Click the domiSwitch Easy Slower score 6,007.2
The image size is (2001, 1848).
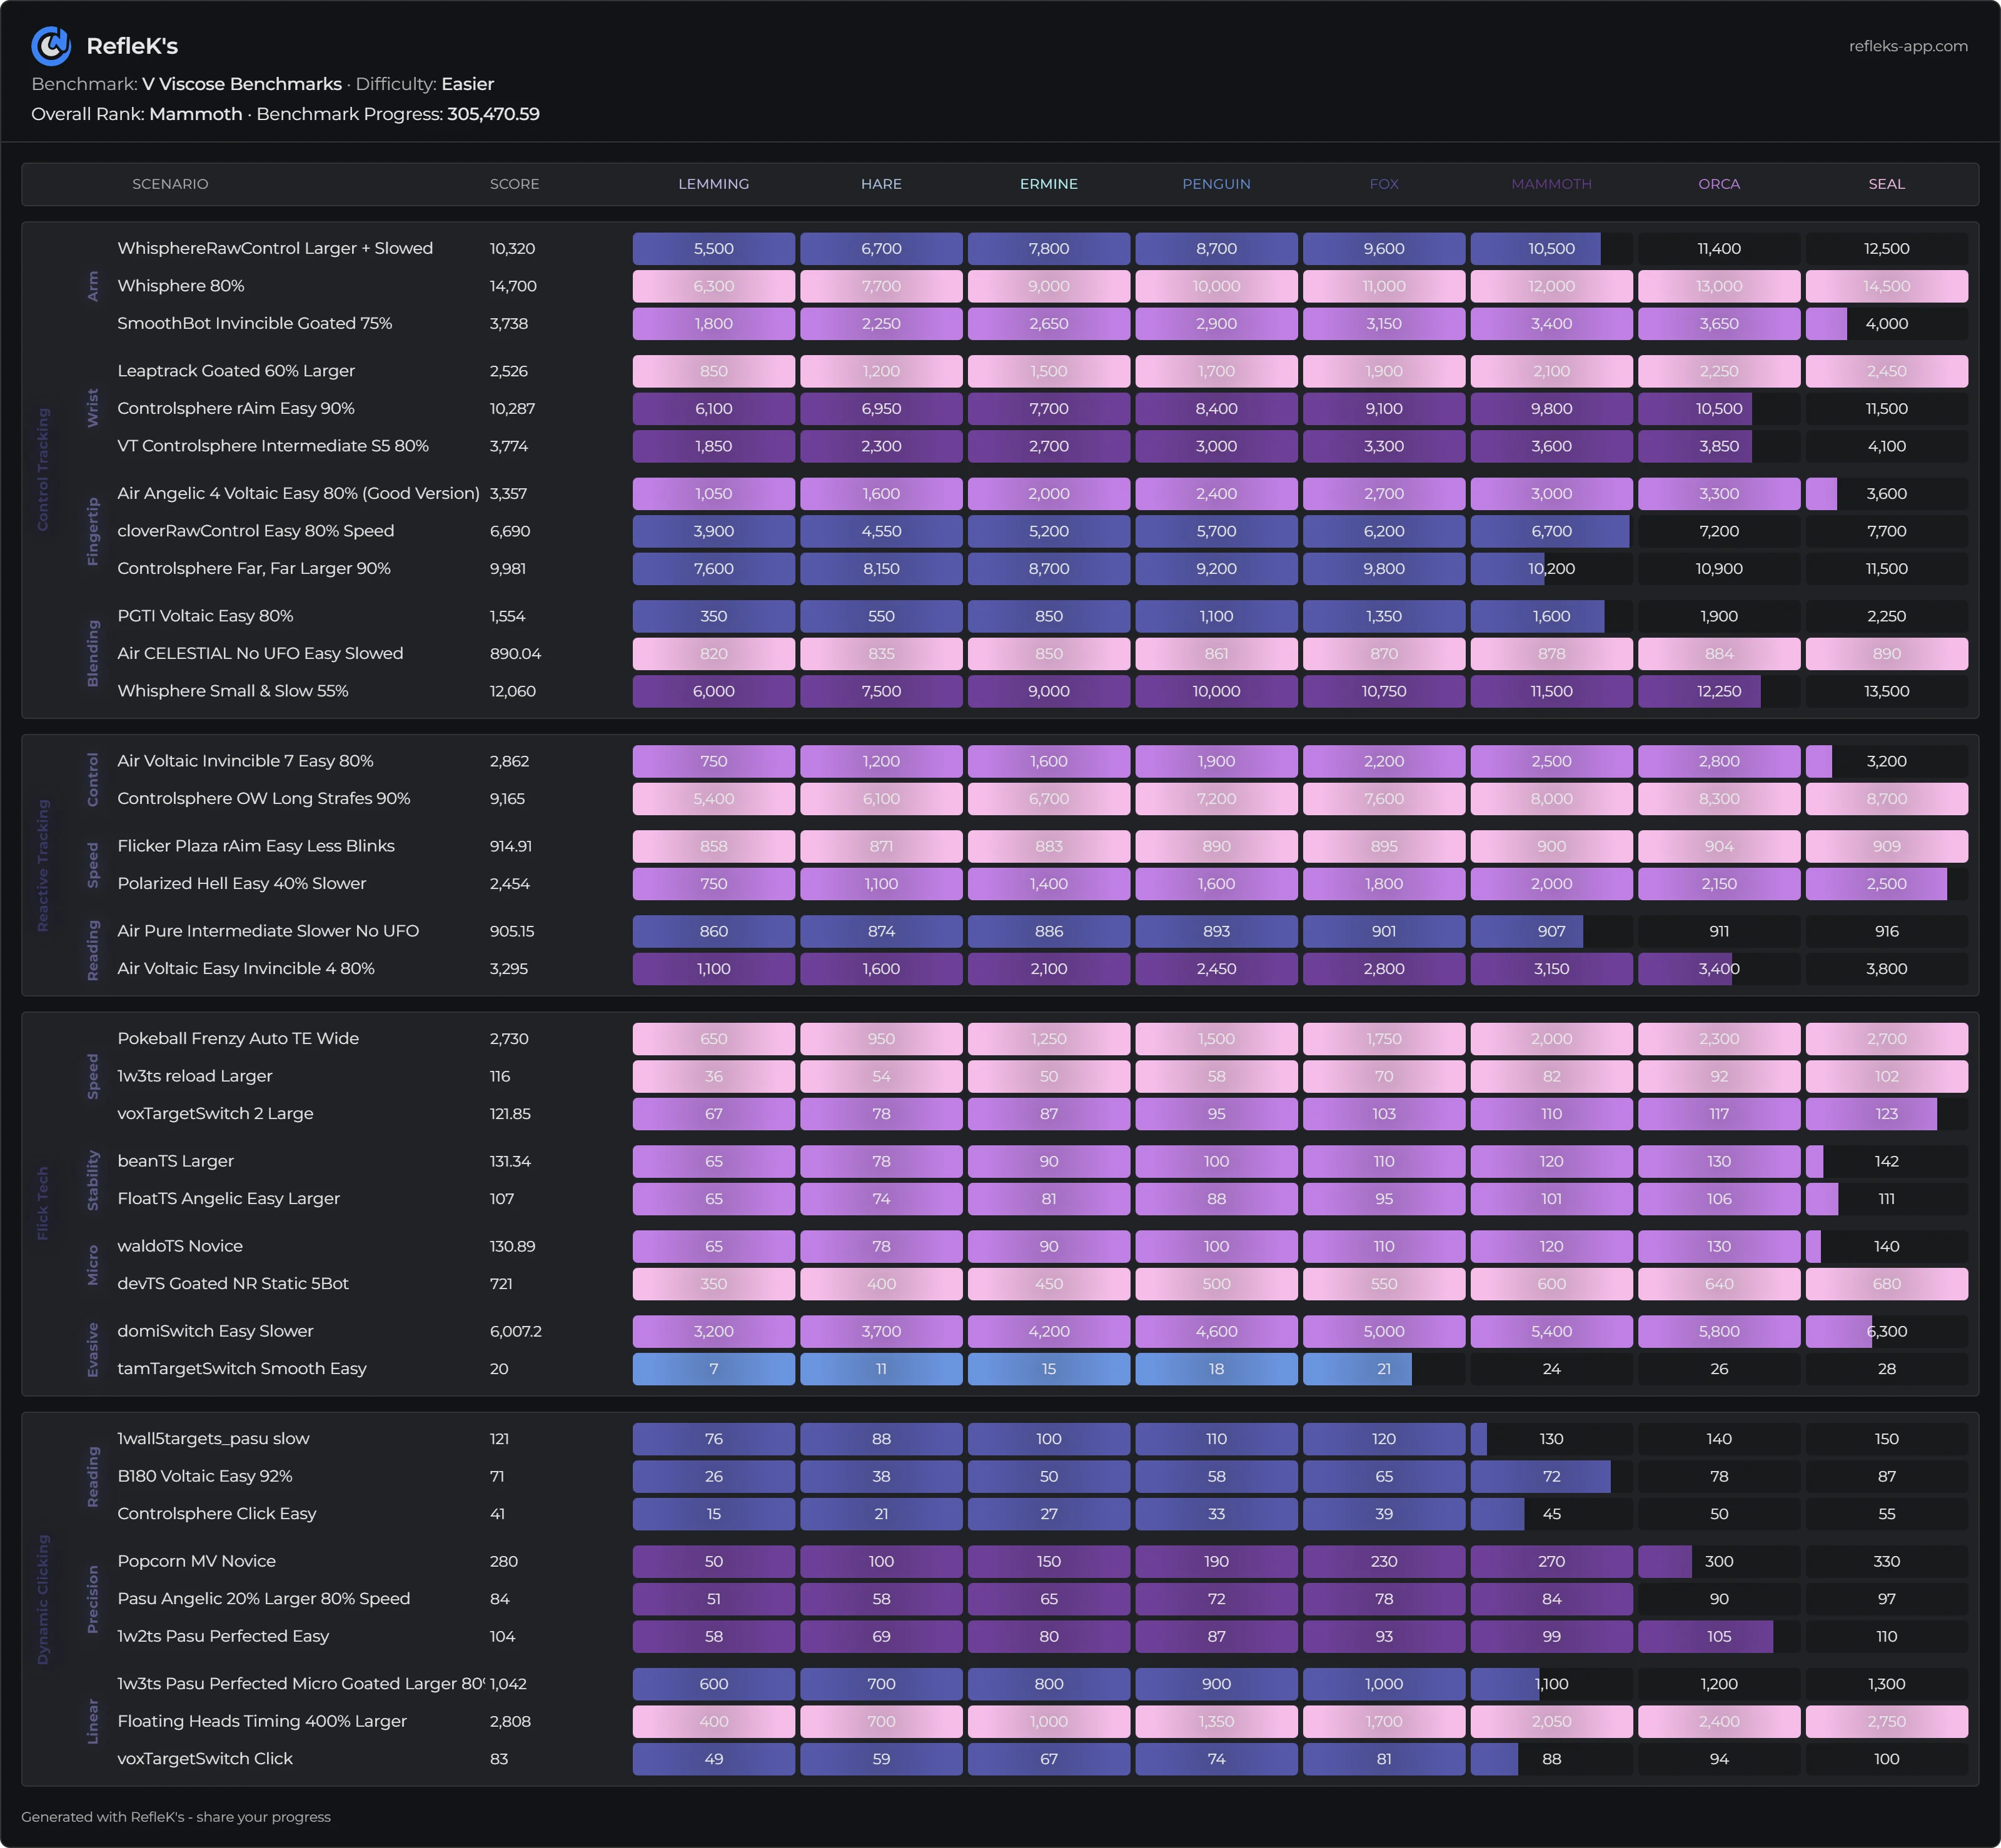515,1331
